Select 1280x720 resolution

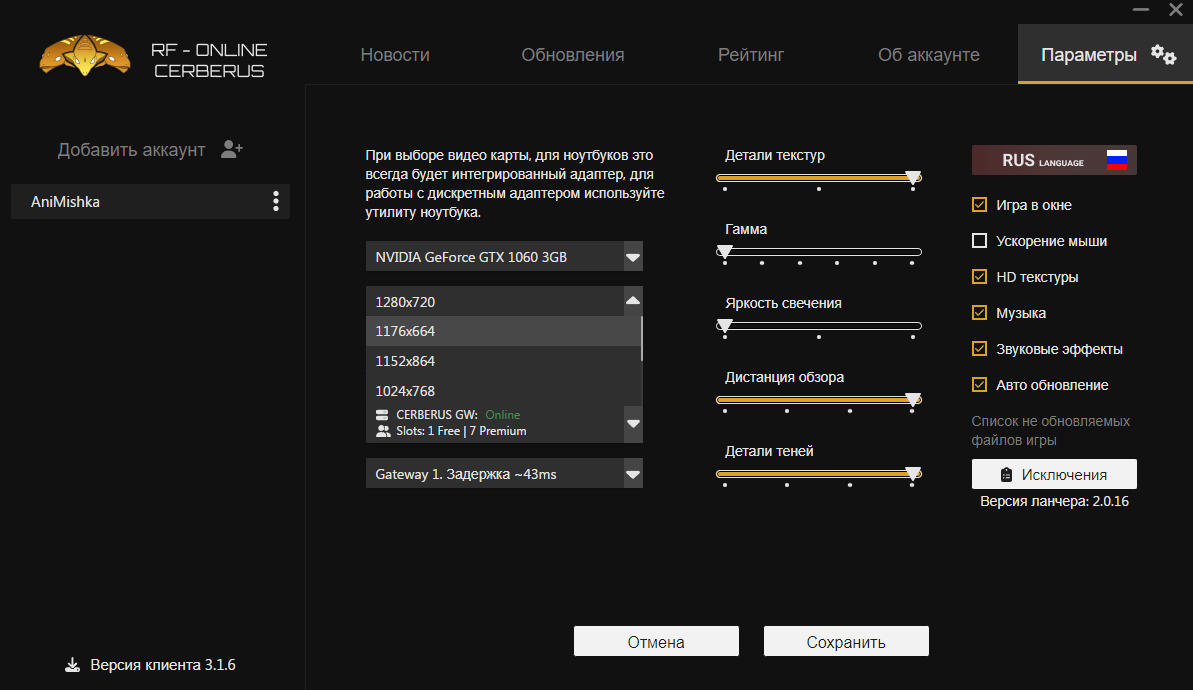pos(495,302)
